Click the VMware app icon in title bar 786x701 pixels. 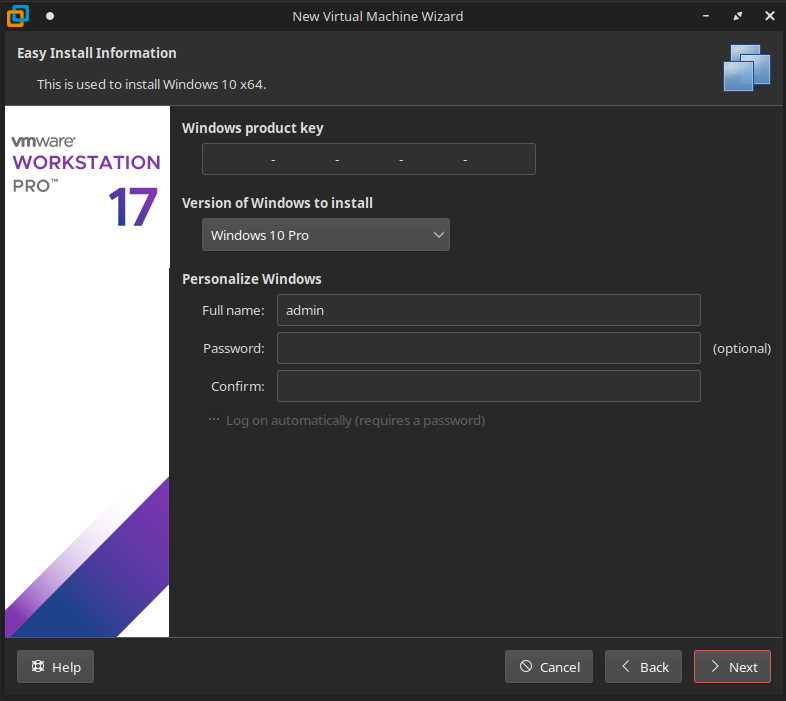(x=18, y=16)
